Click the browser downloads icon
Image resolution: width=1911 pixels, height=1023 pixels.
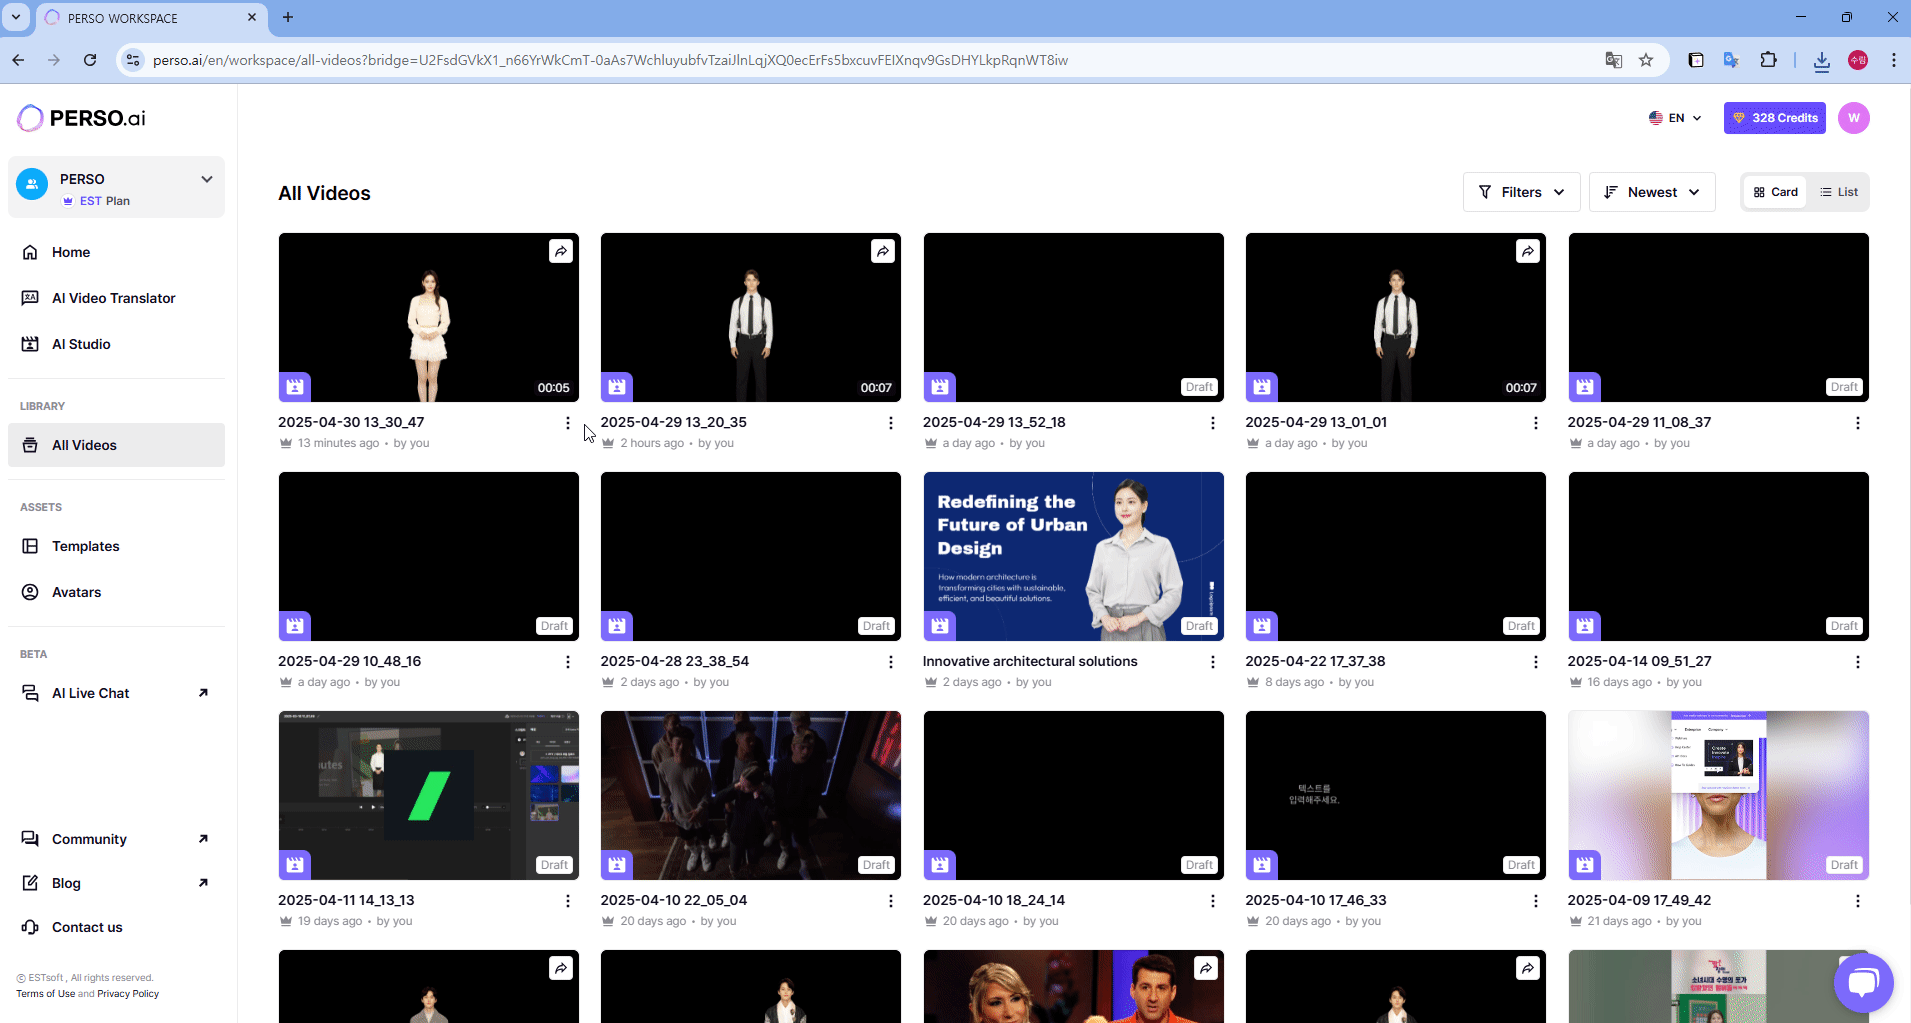pyautogui.click(x=1821, y=60)
